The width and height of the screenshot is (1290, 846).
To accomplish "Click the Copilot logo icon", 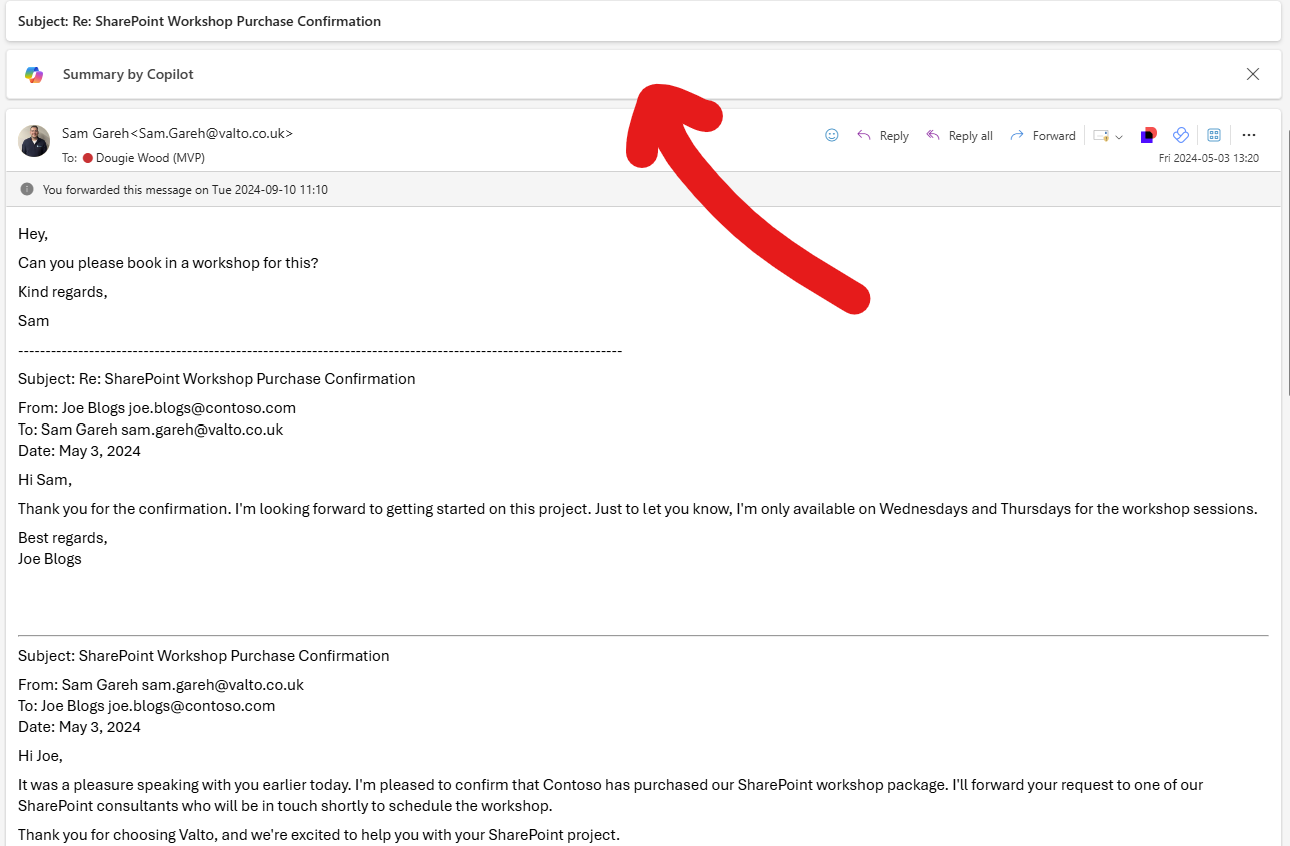I will pos(34,75).
